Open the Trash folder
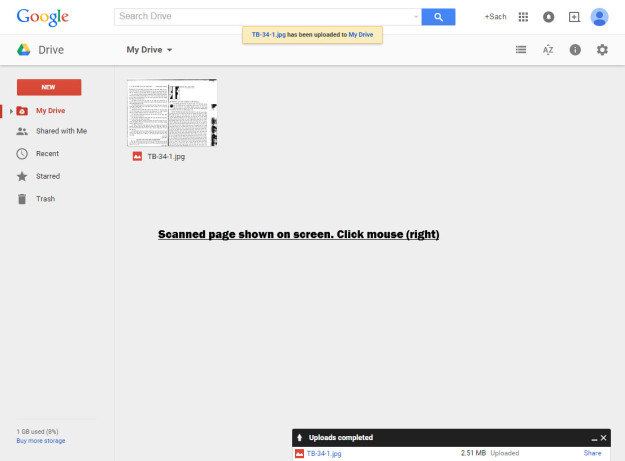This screenshot has height=461, width=625. click(45, 199)
